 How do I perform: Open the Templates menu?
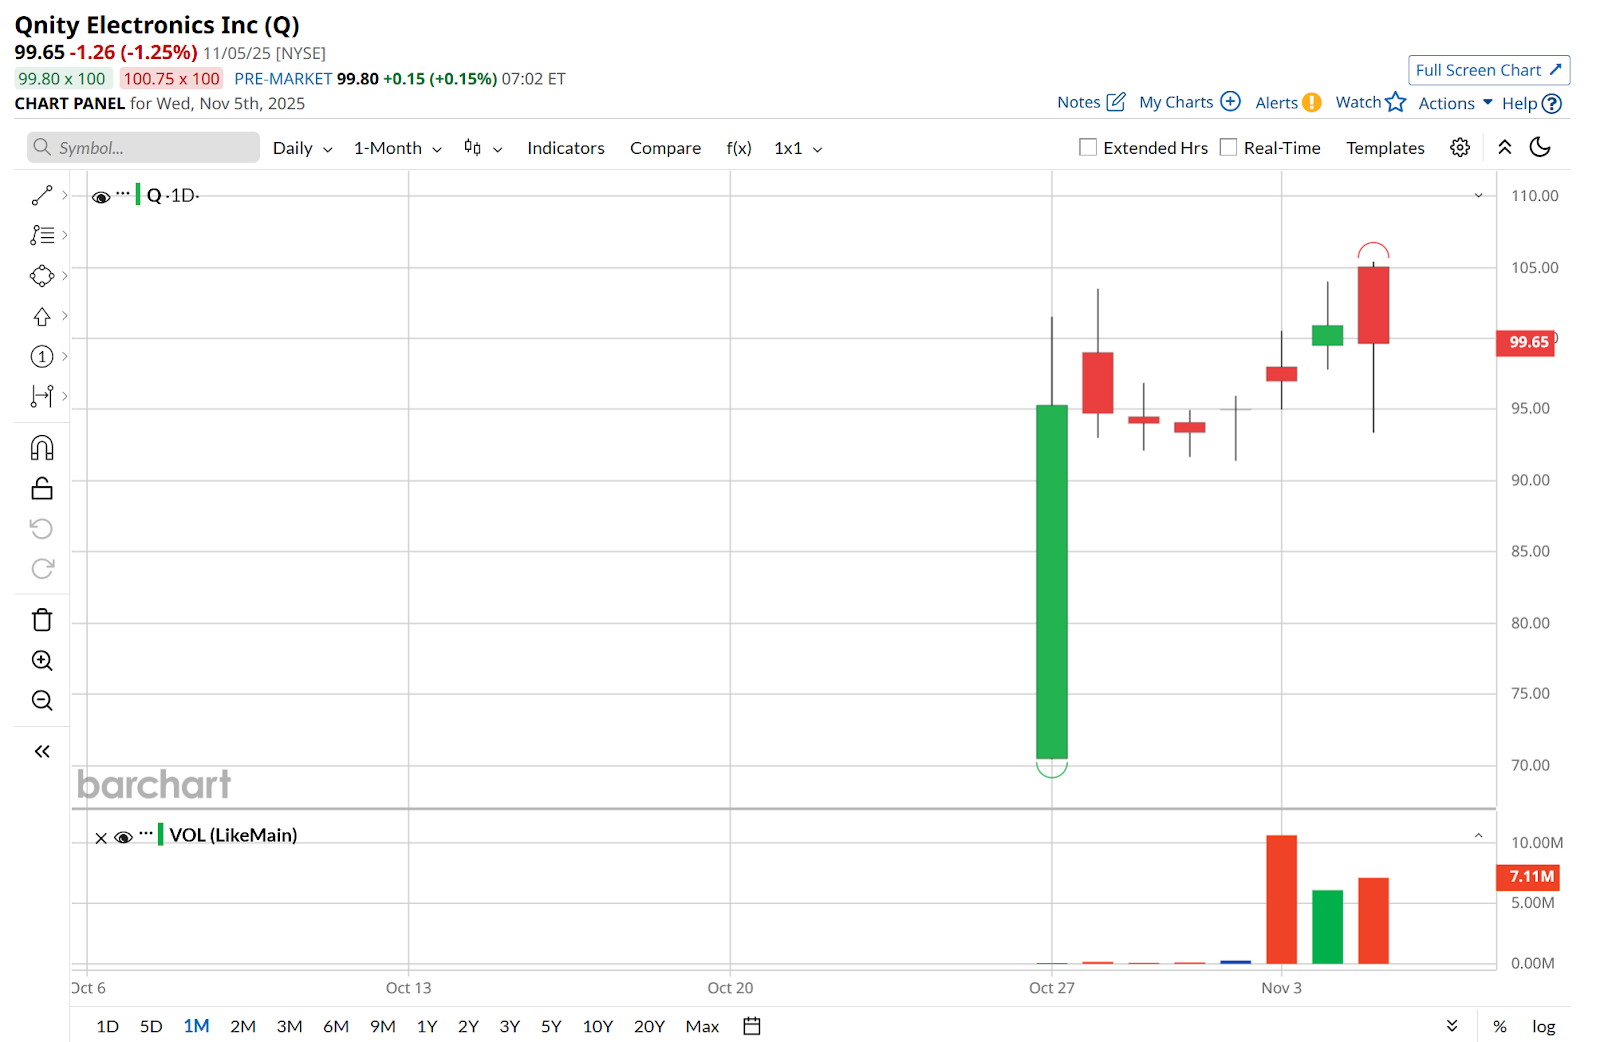1385,148
